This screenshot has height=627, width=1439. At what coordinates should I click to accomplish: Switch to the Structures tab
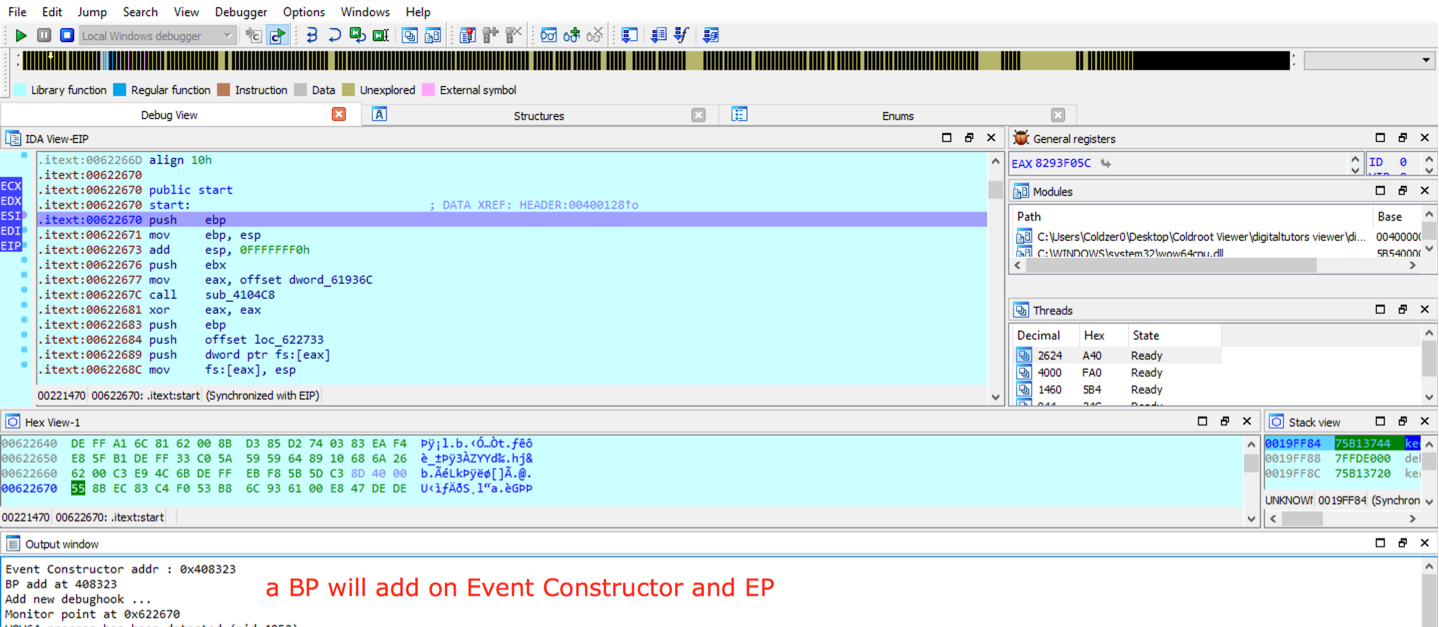click(x=538, y=115)
